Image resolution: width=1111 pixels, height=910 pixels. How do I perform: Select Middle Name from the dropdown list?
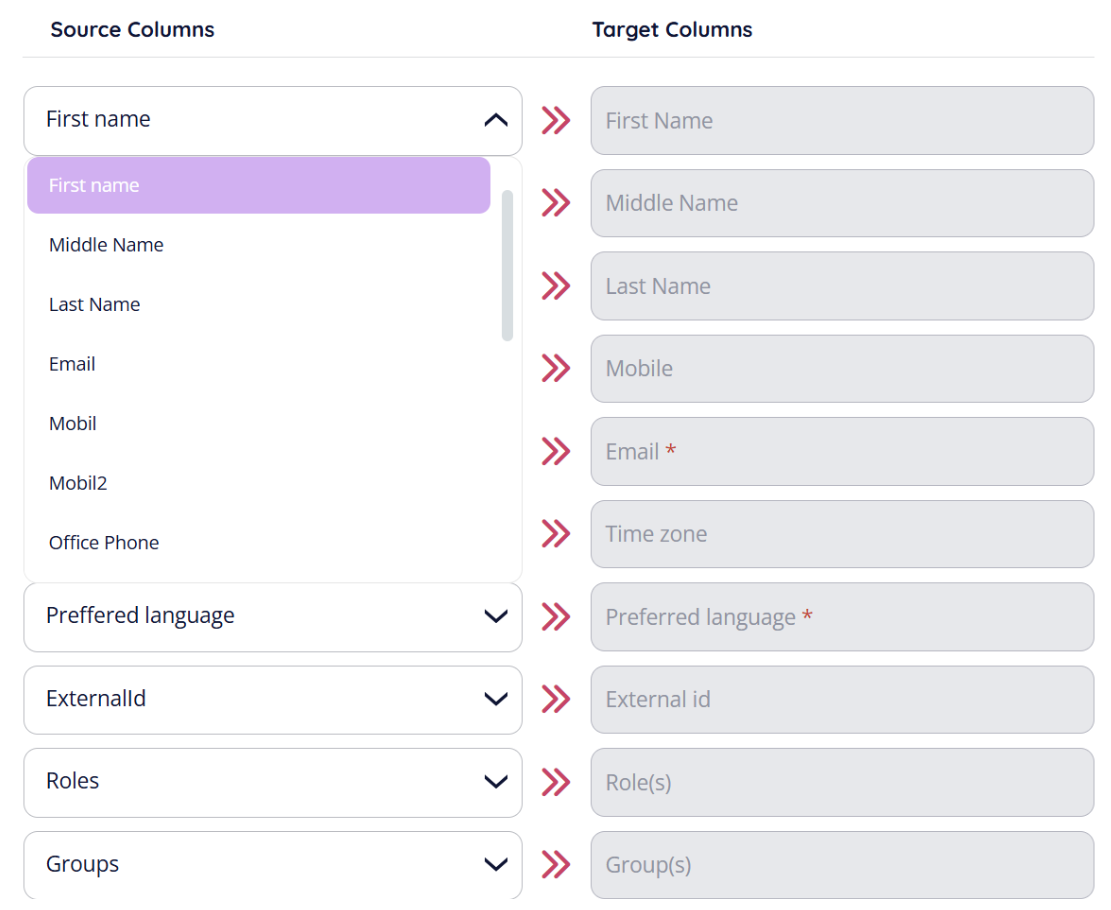coord(106,245)
